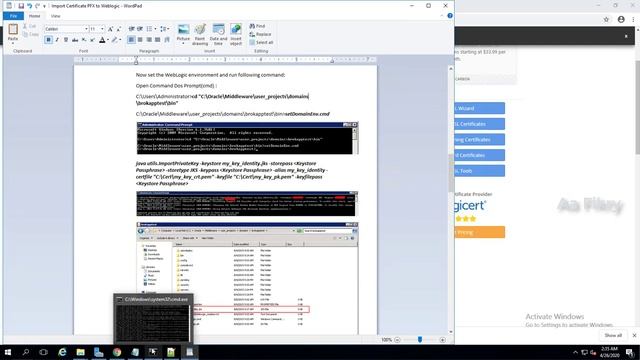Click Replace in Editing group
Screen dimensions: 640x360
pos(260,34)
